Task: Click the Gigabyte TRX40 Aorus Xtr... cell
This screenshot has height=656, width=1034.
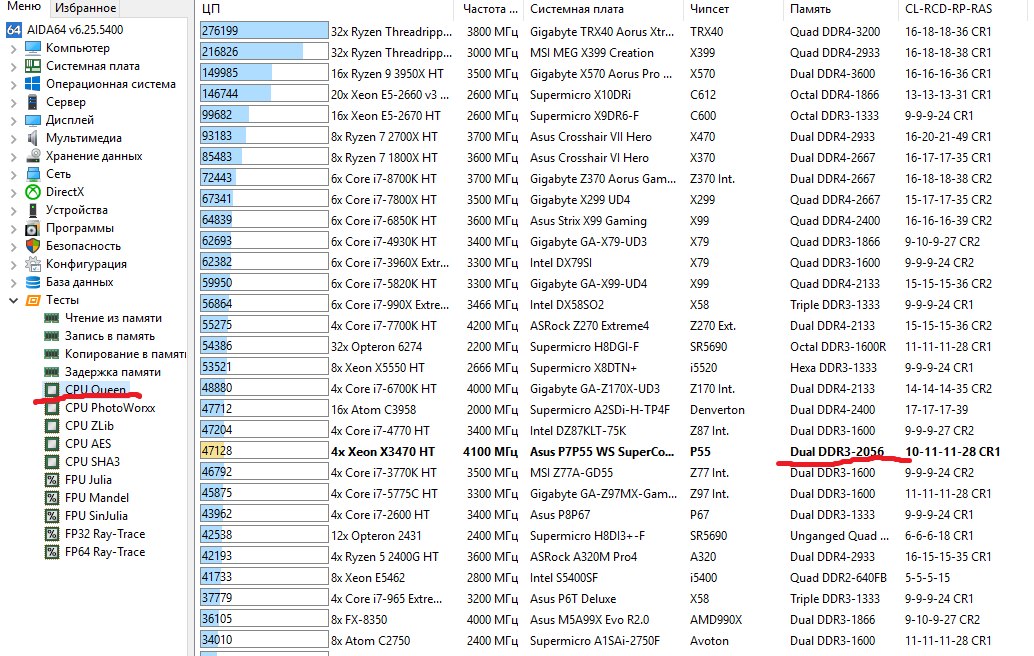Action: point(602,32)
